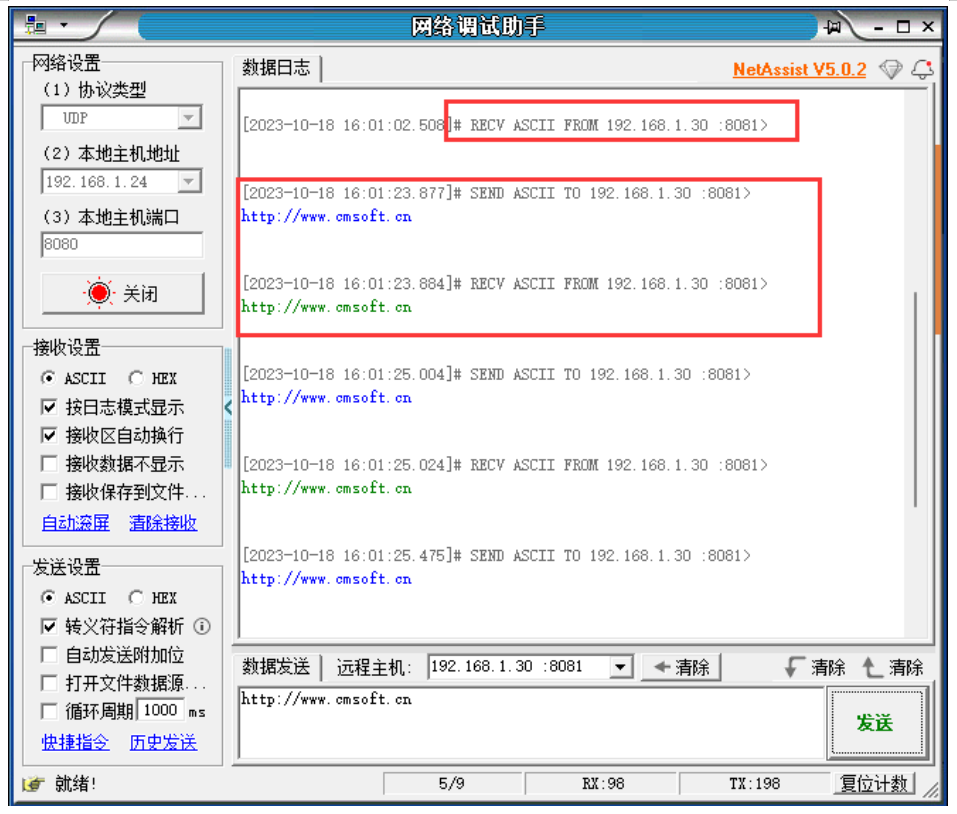
Task: Enable 自动发送附加位 checkbox
Action: click(x=49, y=655)
